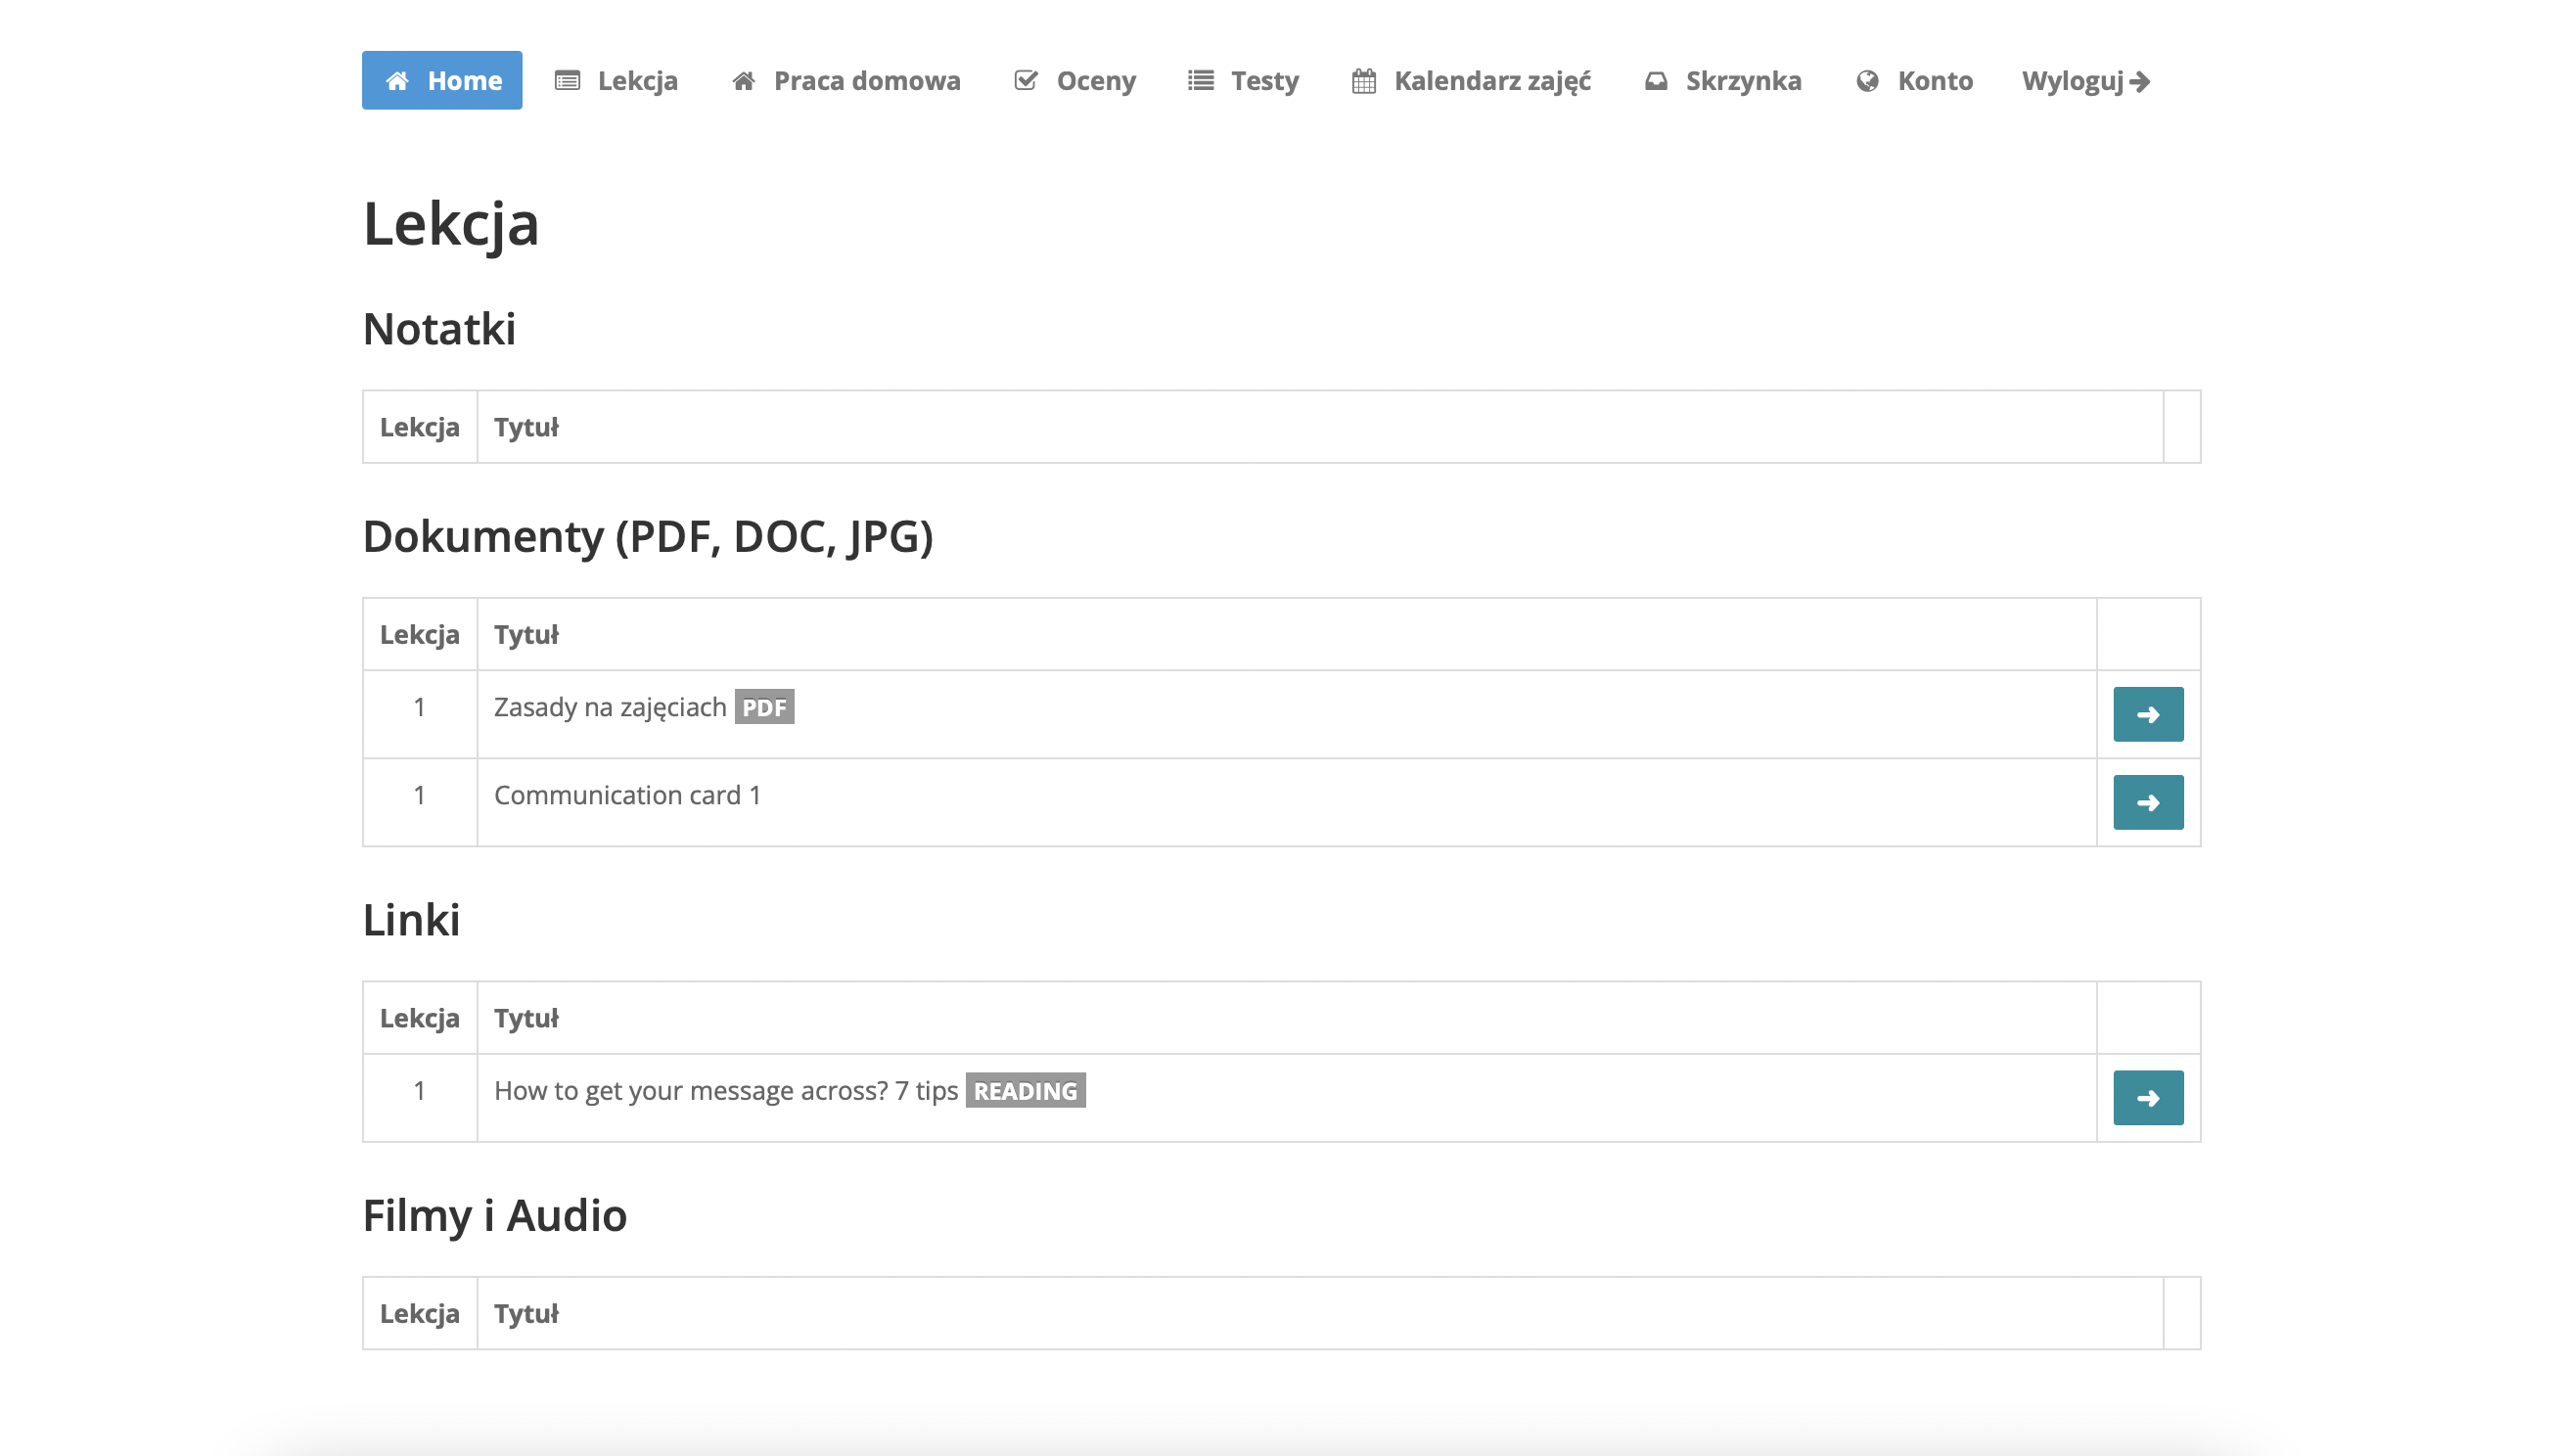Click the READING tag label
Screen dimensions: 2558x1456
coord(1025,1091)
